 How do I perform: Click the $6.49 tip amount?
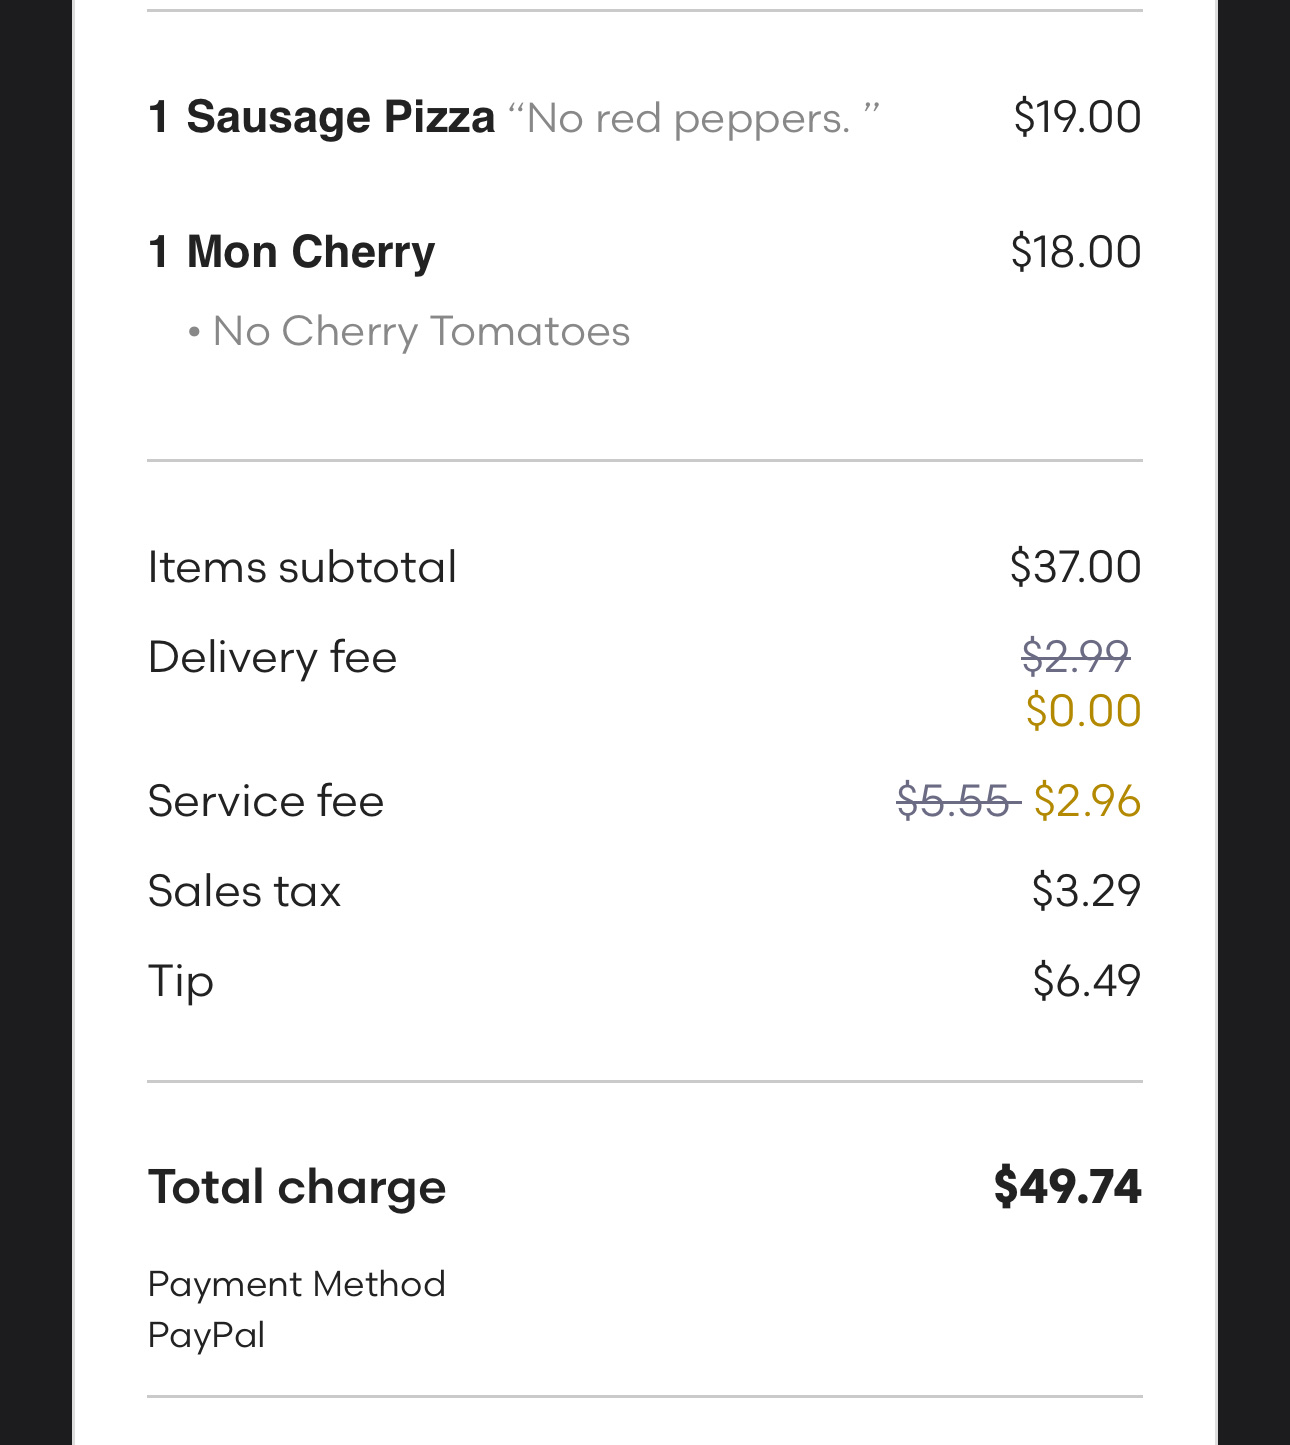(x=1086, y=981)
